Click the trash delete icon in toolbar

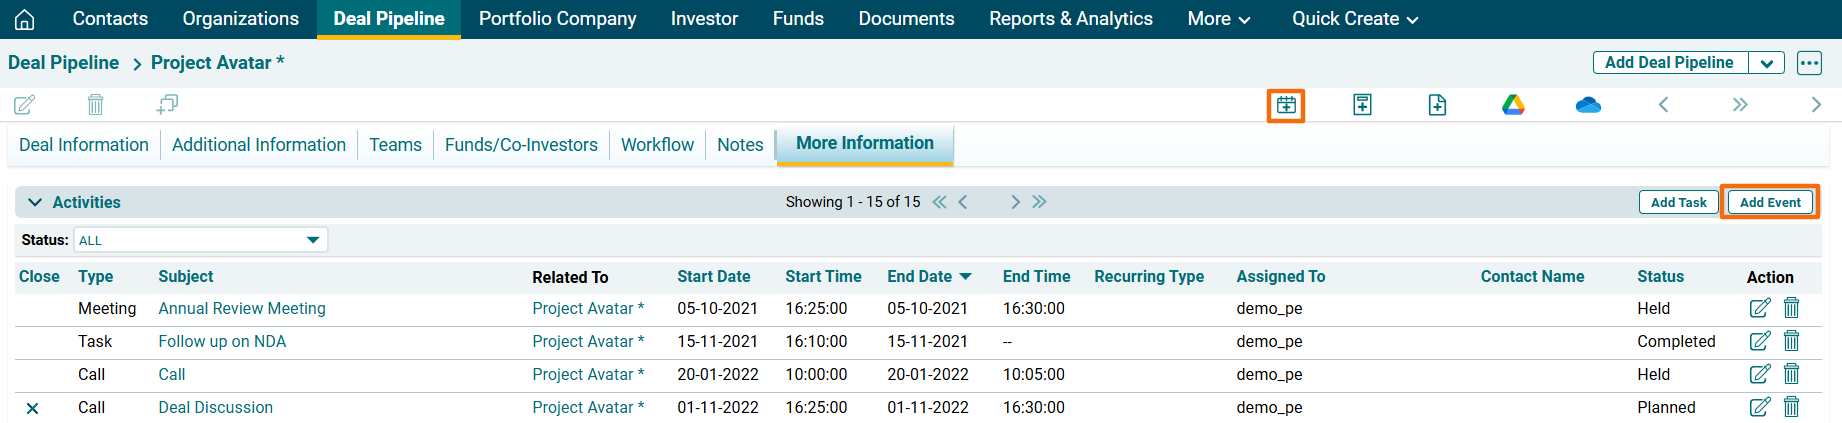click(x=95, y=104)
